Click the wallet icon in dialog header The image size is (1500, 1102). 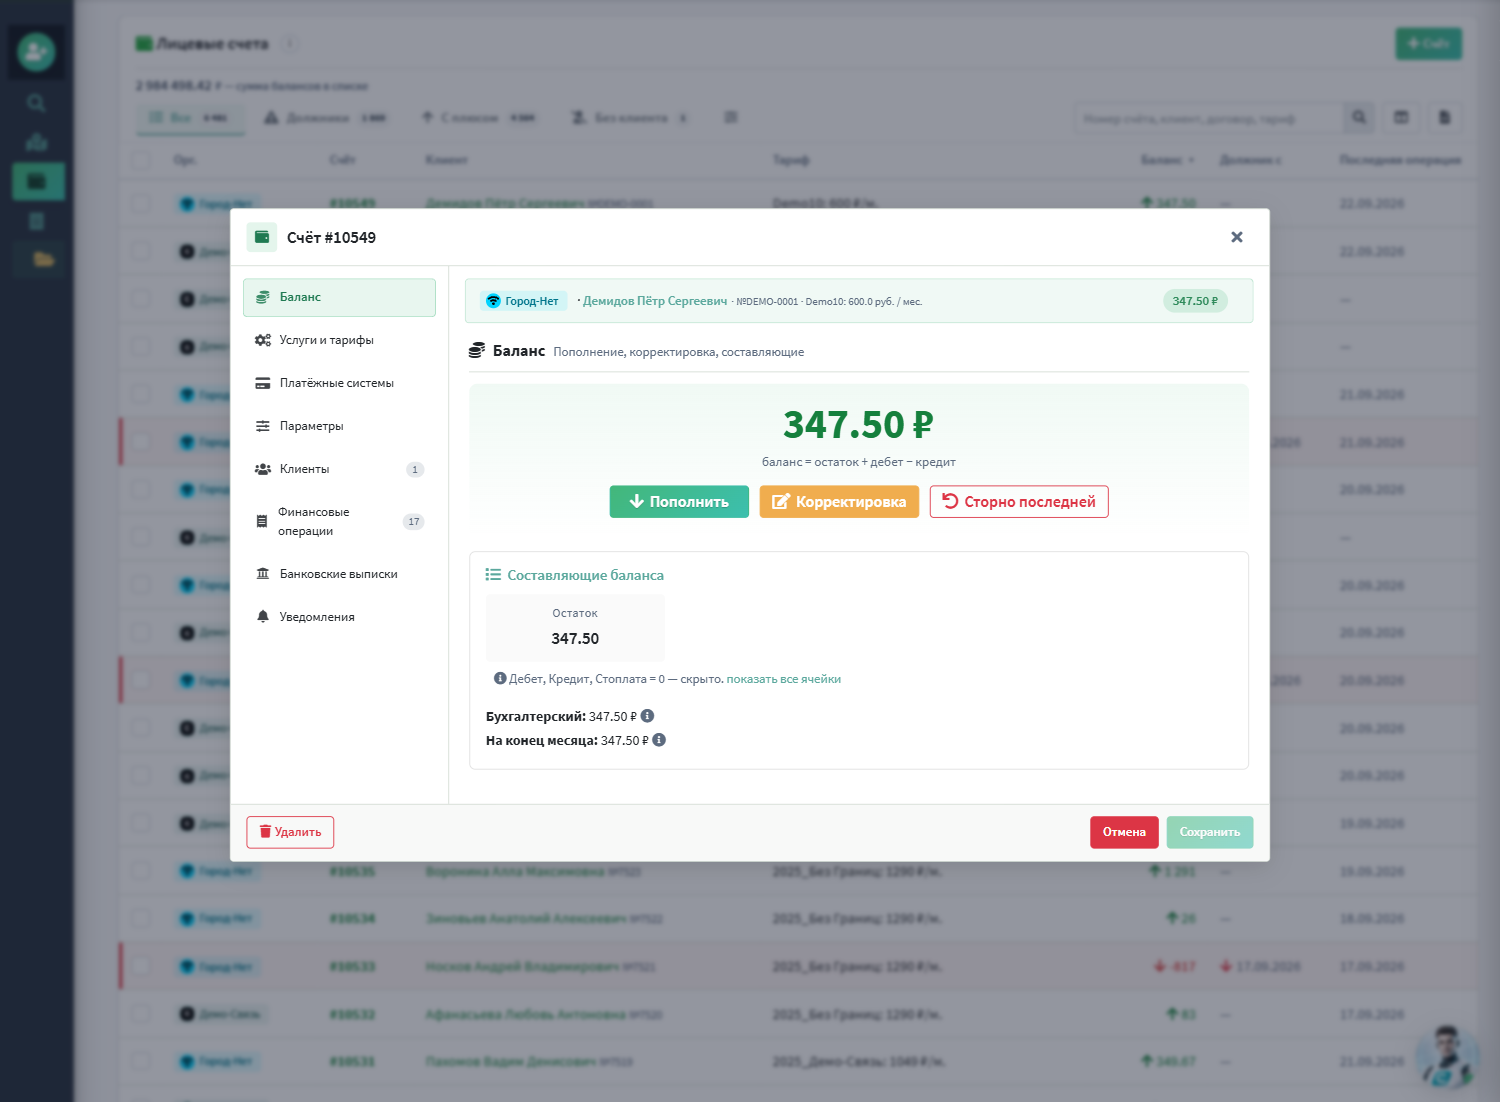[x=262, y=237]
